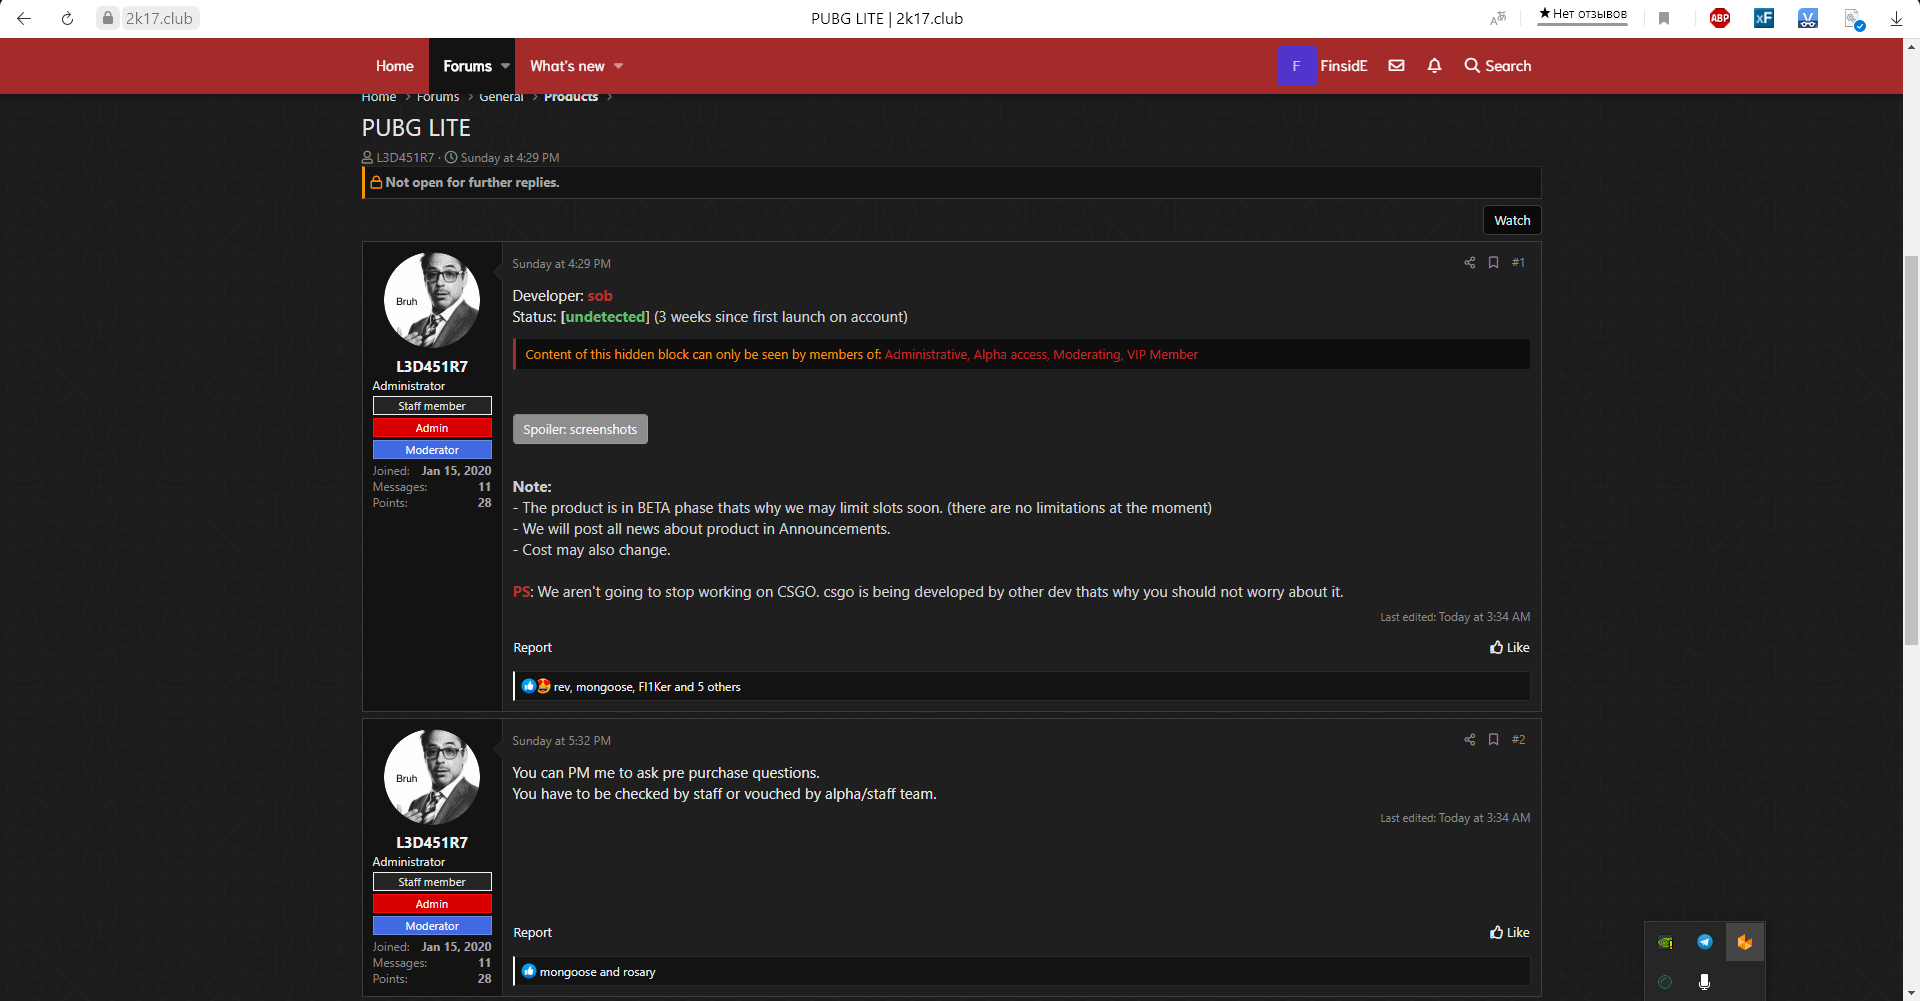Open site reviews "Нет отзывов"
This screenshot has width=1920, height=1001.
1583,14
